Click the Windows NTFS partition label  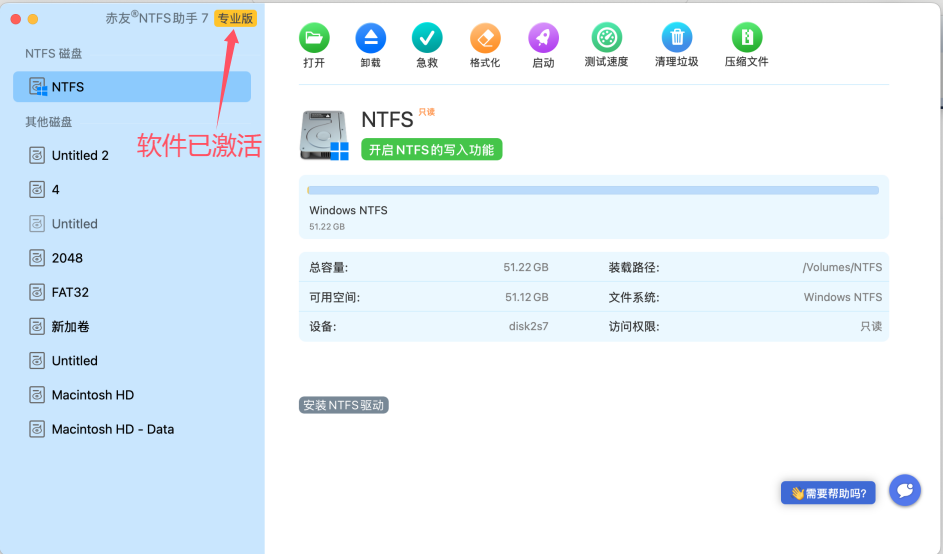click(x=348, y=211)
